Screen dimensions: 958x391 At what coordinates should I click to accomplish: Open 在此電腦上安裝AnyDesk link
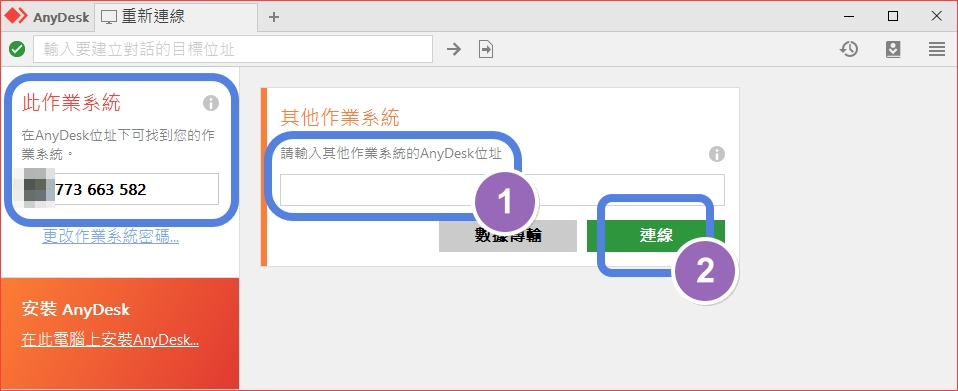[110, 340]
